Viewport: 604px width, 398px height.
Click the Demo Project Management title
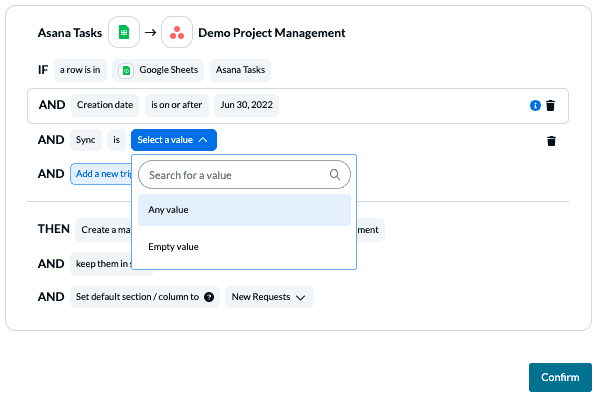[272, 33]
